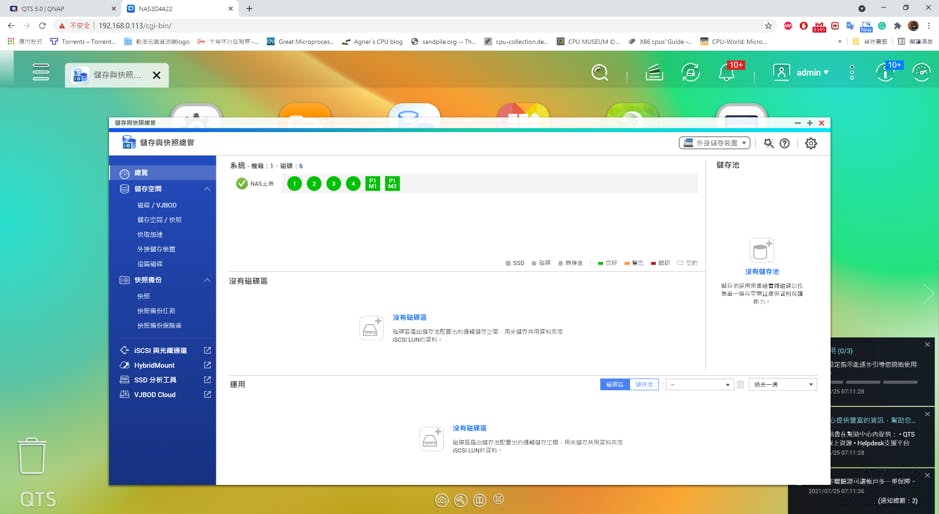Open the Recycle Bin on the QTS desktop

32,456
